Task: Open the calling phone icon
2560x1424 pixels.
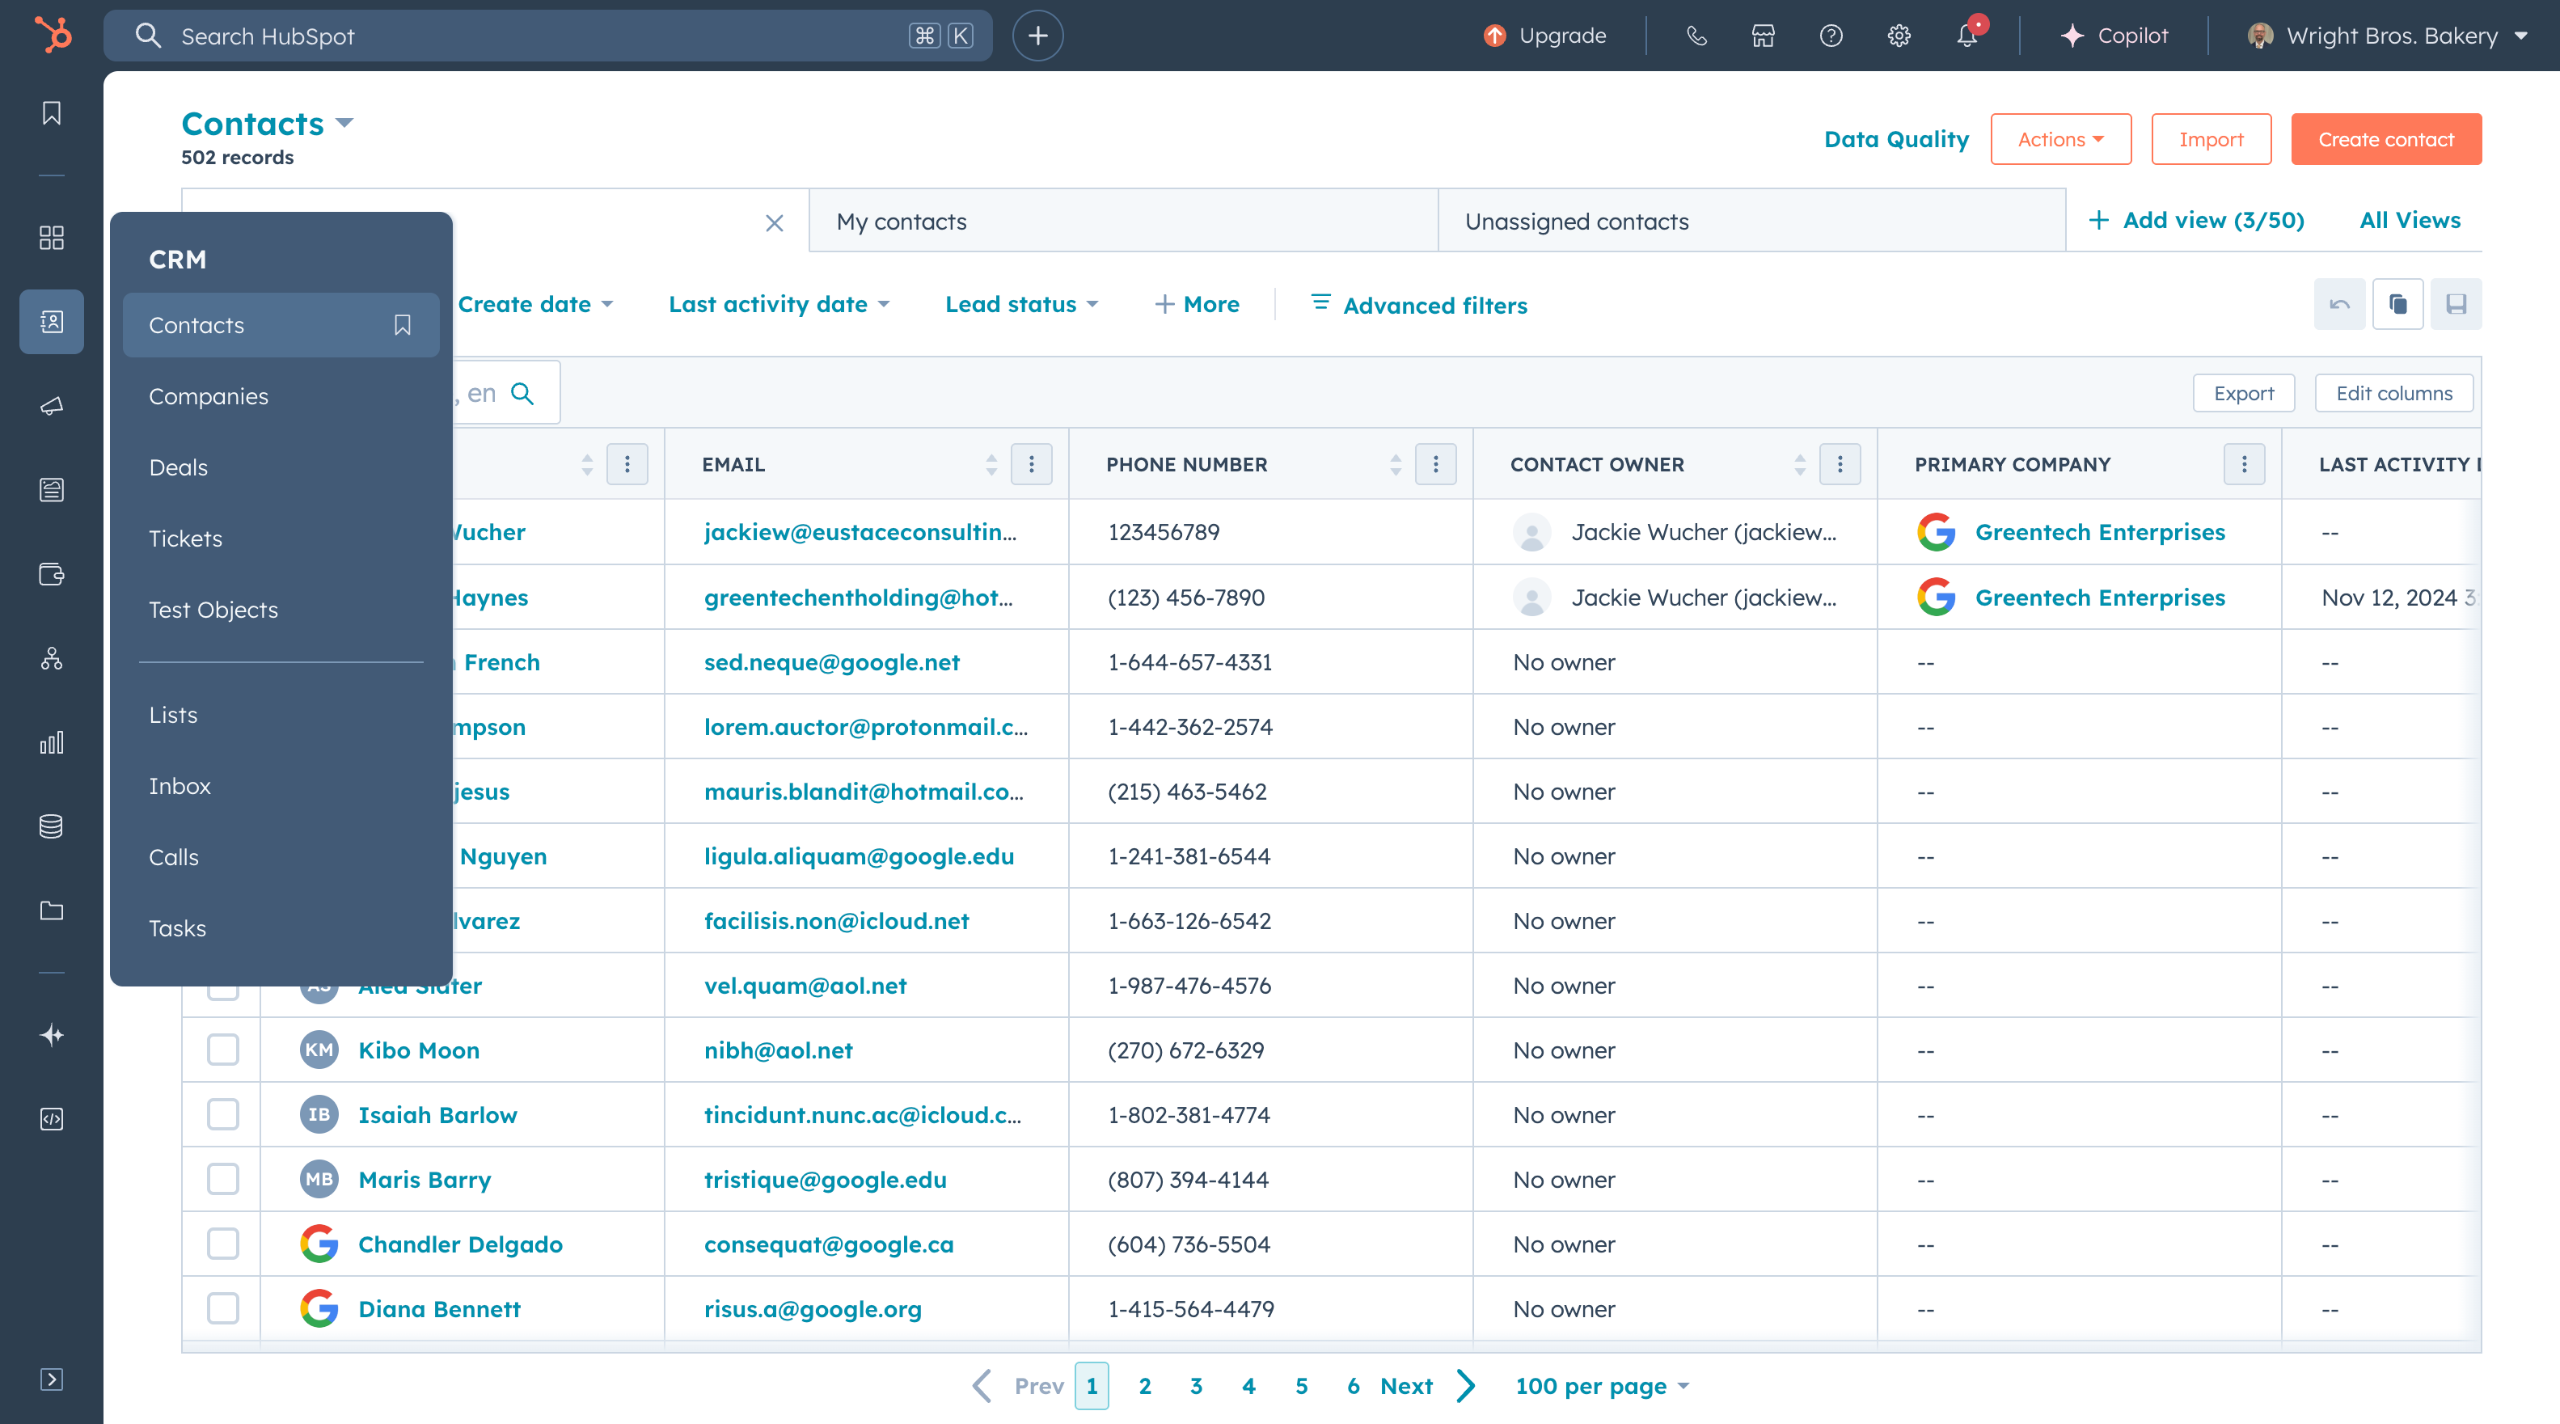Action: [1696, 36]
